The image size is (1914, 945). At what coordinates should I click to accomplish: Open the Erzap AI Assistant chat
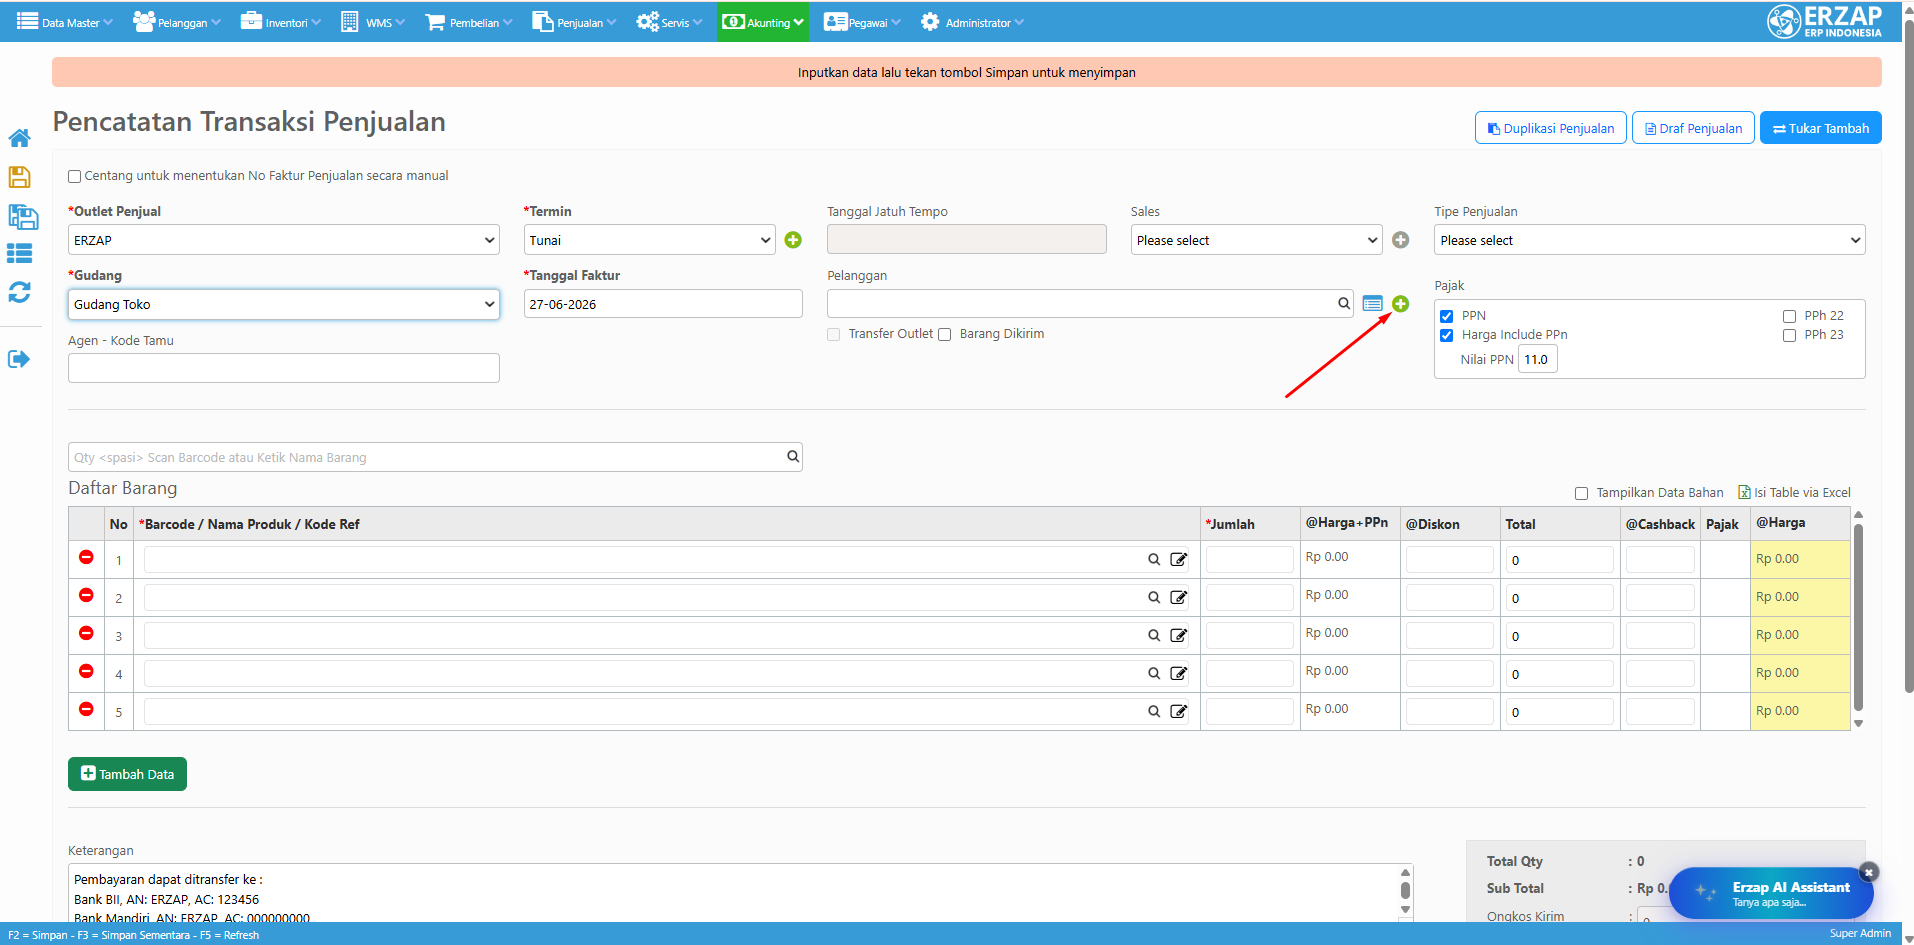[x=1771, y=893]
